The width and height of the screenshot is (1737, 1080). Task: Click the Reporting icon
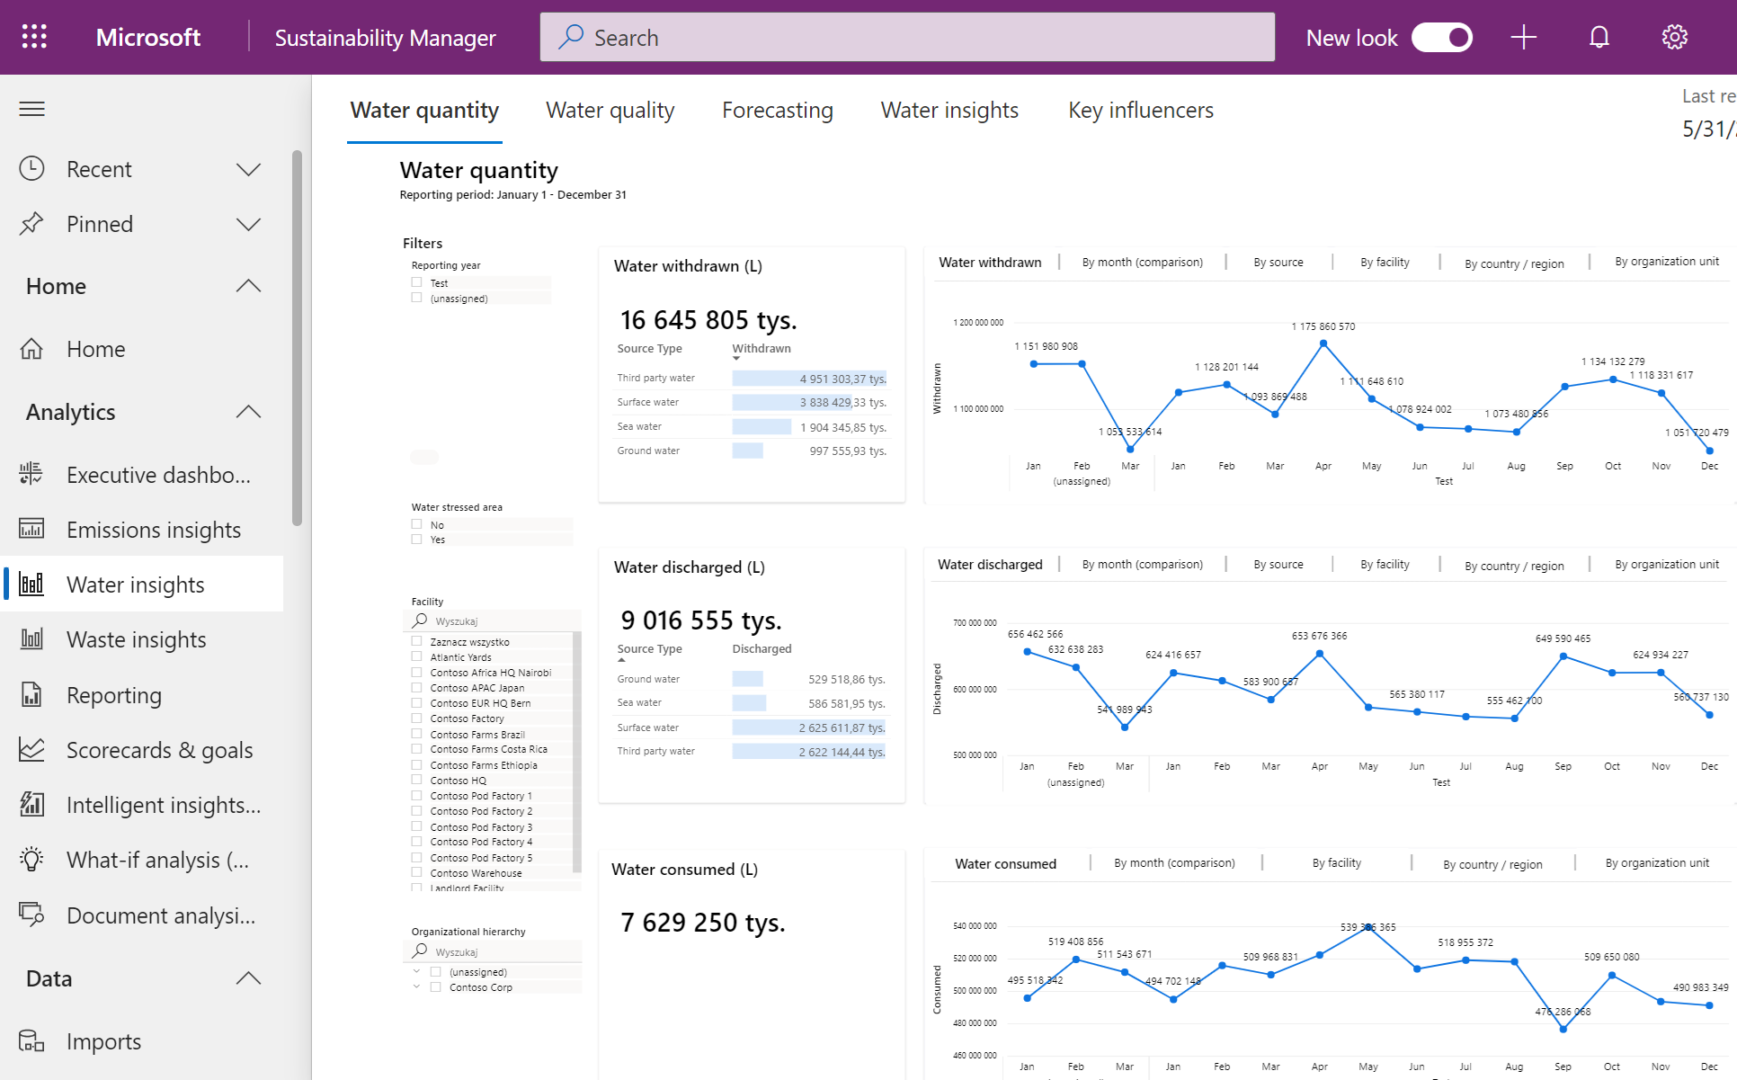(32, 694)
